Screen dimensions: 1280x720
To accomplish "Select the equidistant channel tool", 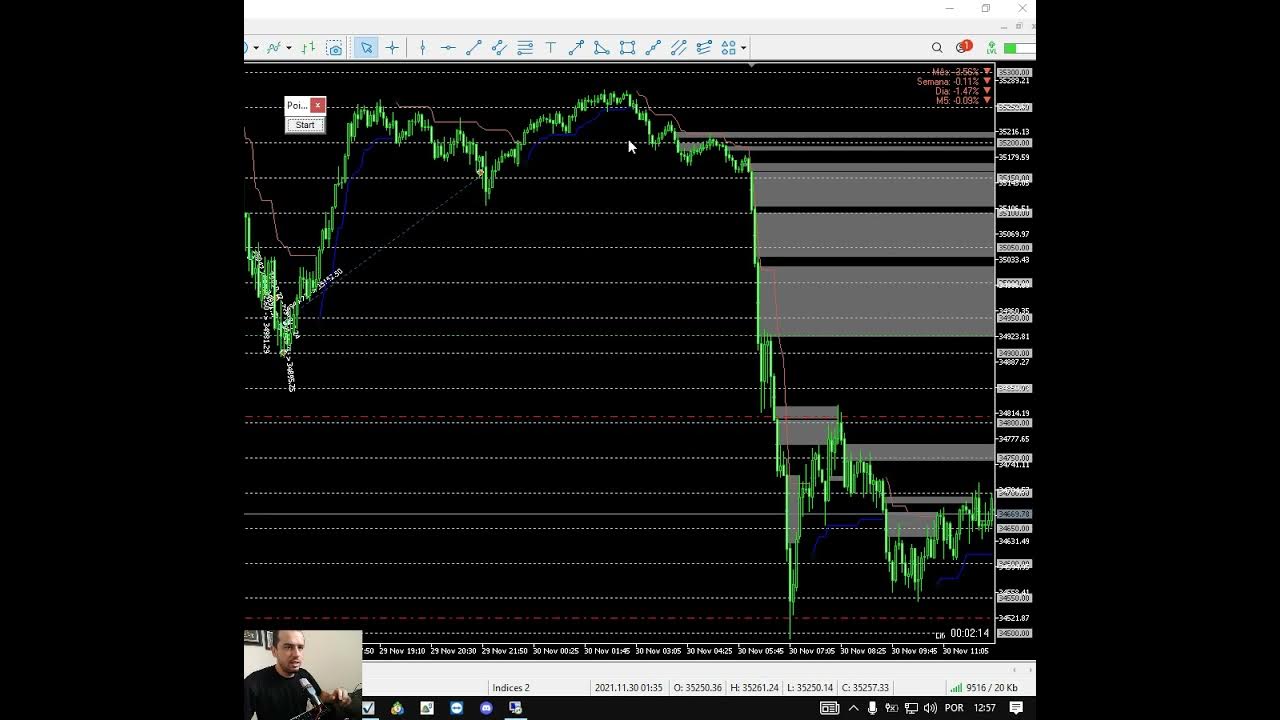I will 499,47.
